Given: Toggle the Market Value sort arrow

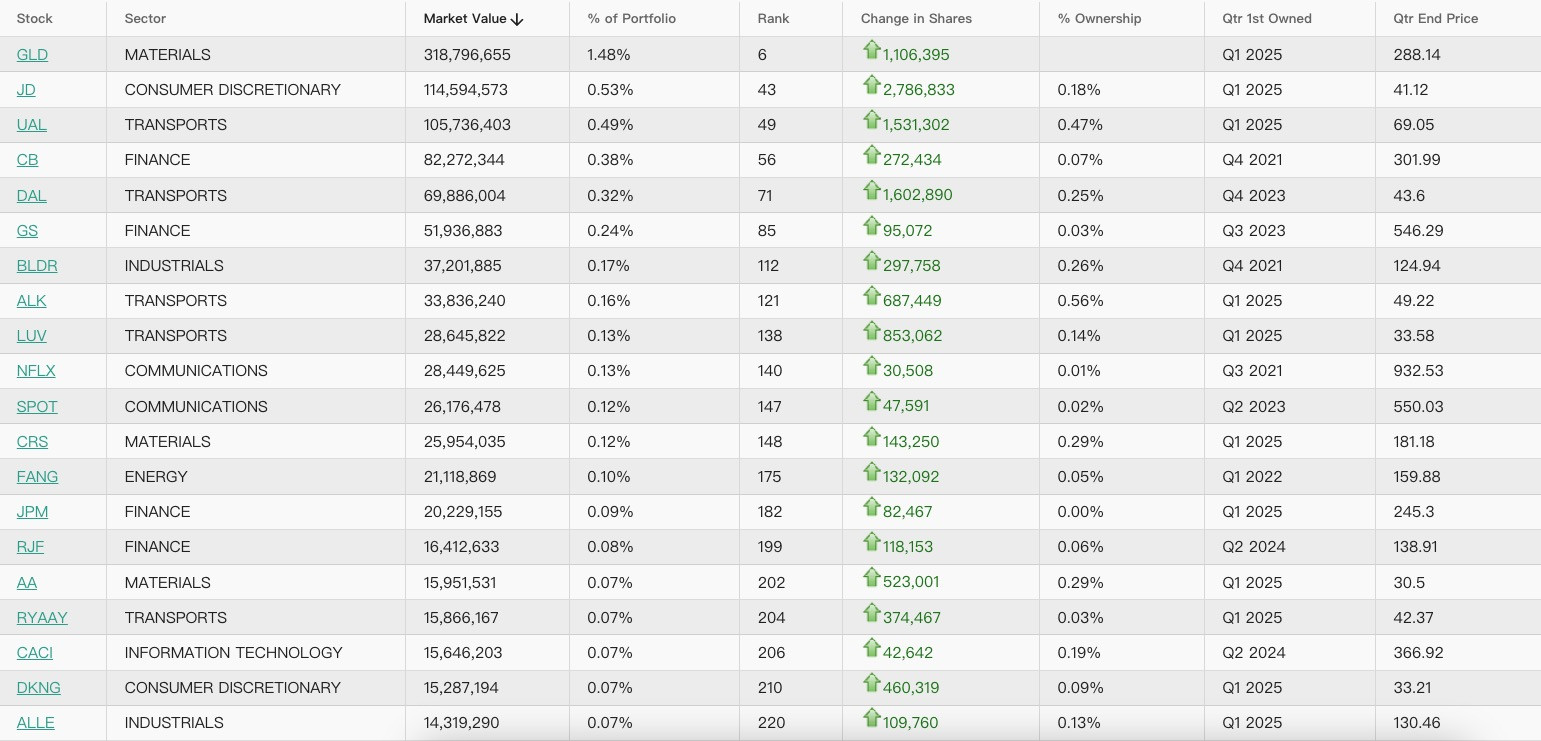Looking at the screenshot, I should point(517,19).
